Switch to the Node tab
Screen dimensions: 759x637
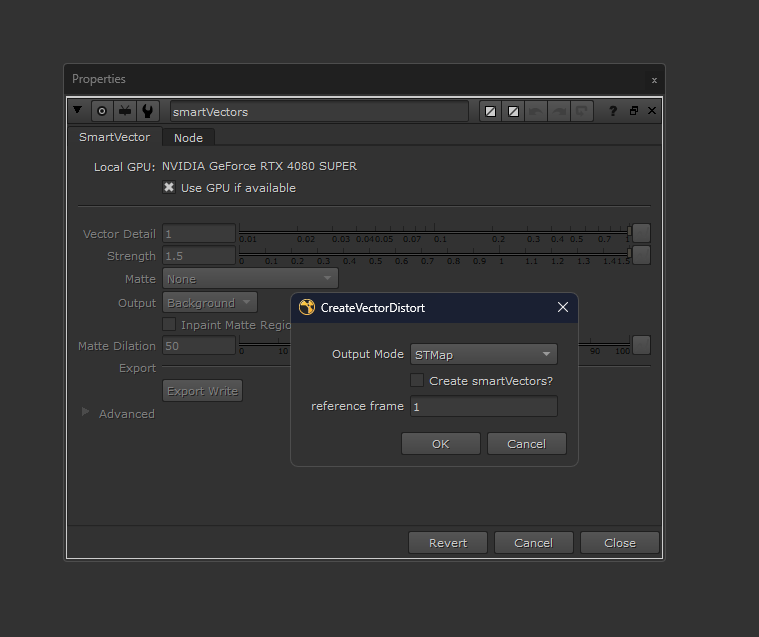[188, 138]
